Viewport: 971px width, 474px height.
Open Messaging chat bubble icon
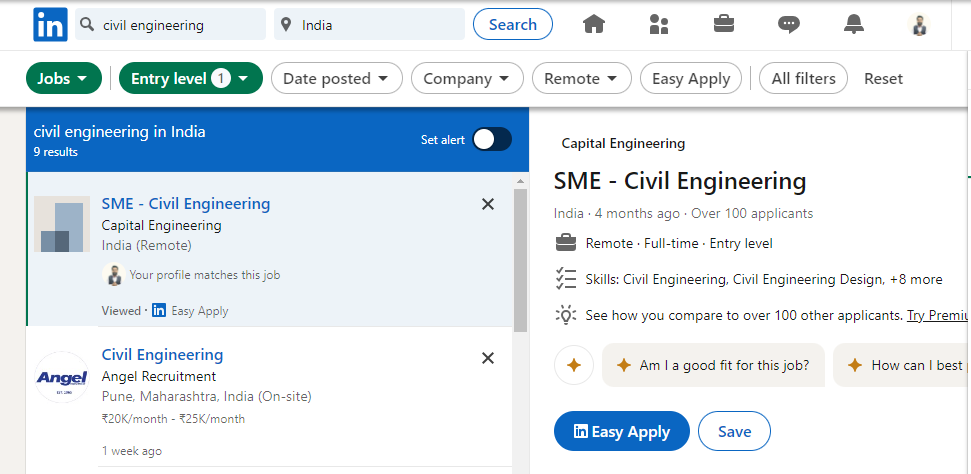(788, 25)
